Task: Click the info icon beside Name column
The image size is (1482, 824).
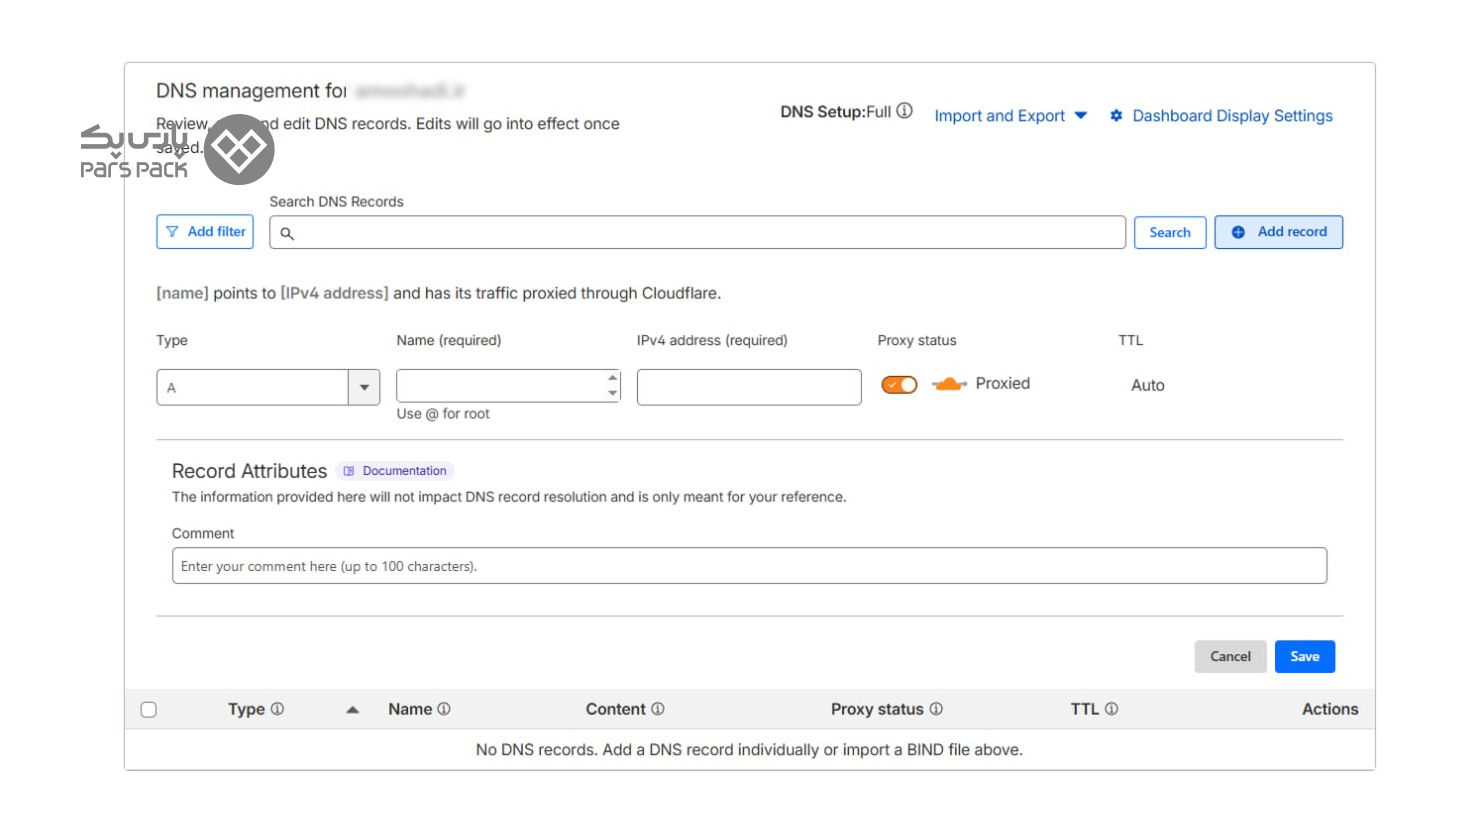Action: point(444,709)
